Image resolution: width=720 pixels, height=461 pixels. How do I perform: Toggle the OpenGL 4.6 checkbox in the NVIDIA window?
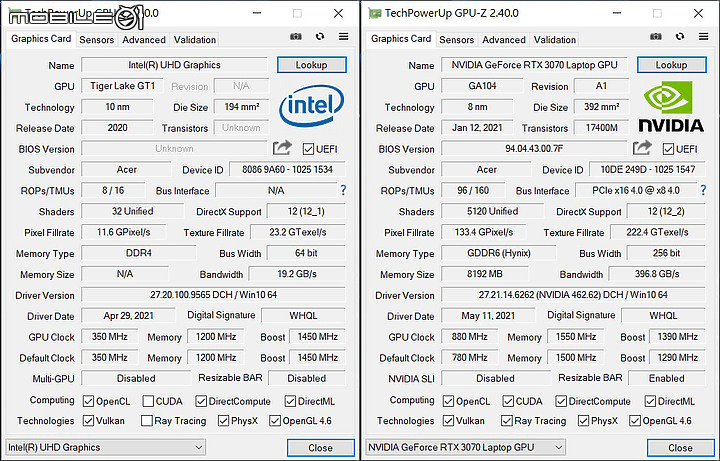point(635,421)
